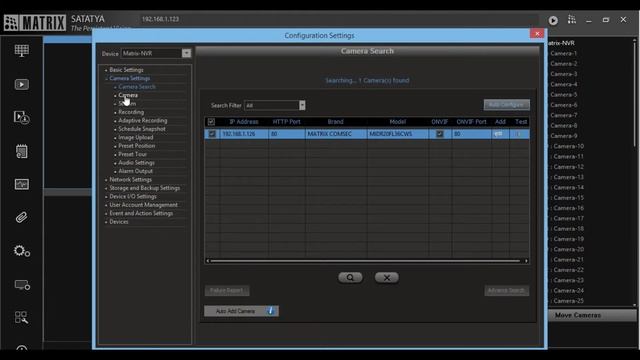Click the Add icon in 192.168.1.126 row
Viewport: 640px width, 360px height.
click(x=498, y=134)
